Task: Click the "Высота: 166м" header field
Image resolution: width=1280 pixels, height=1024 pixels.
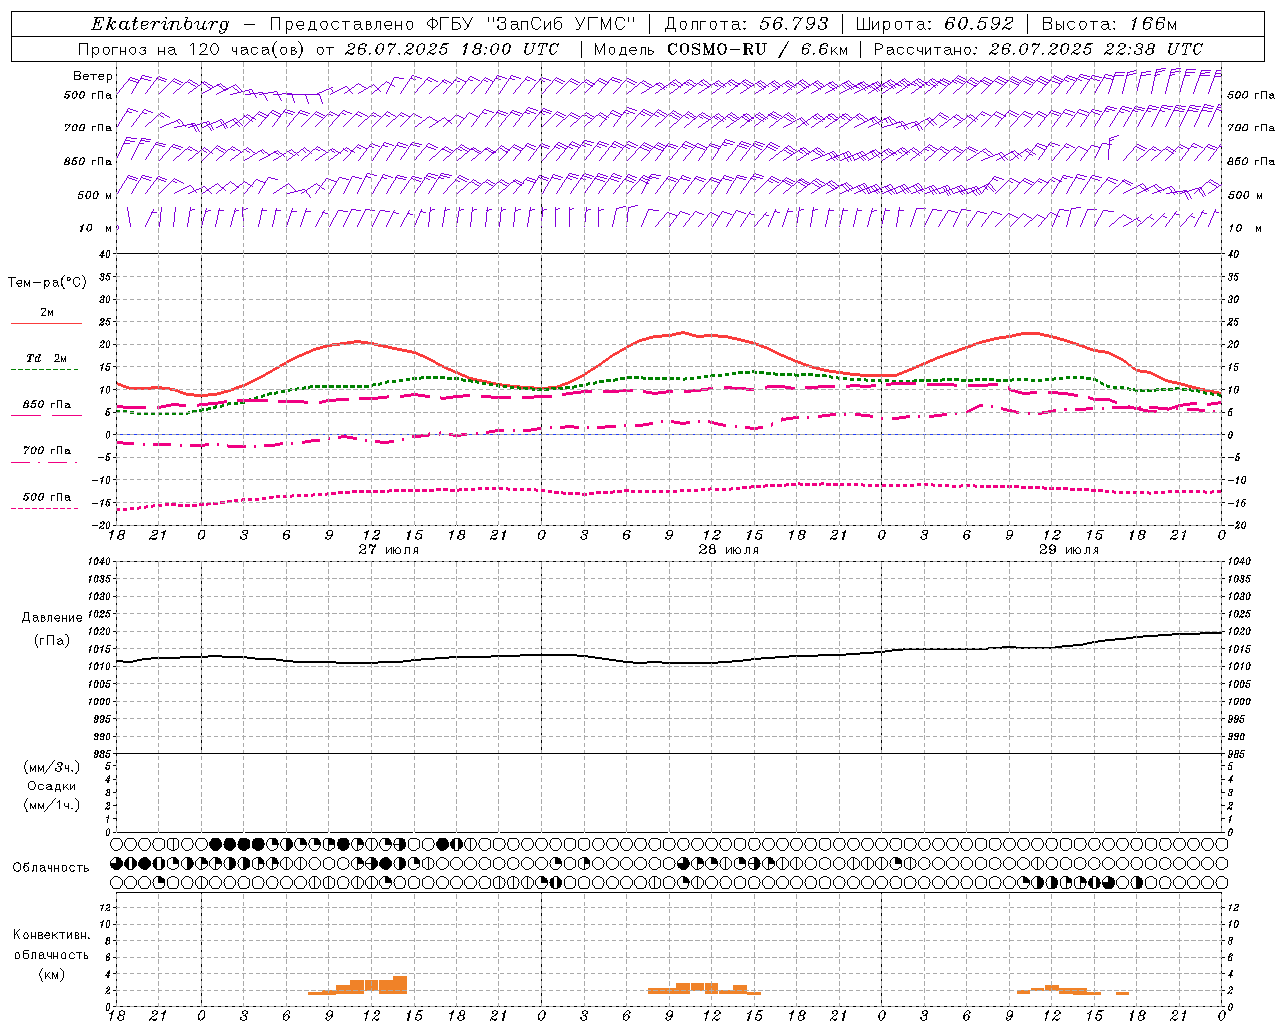Action: coord(1110,24)
